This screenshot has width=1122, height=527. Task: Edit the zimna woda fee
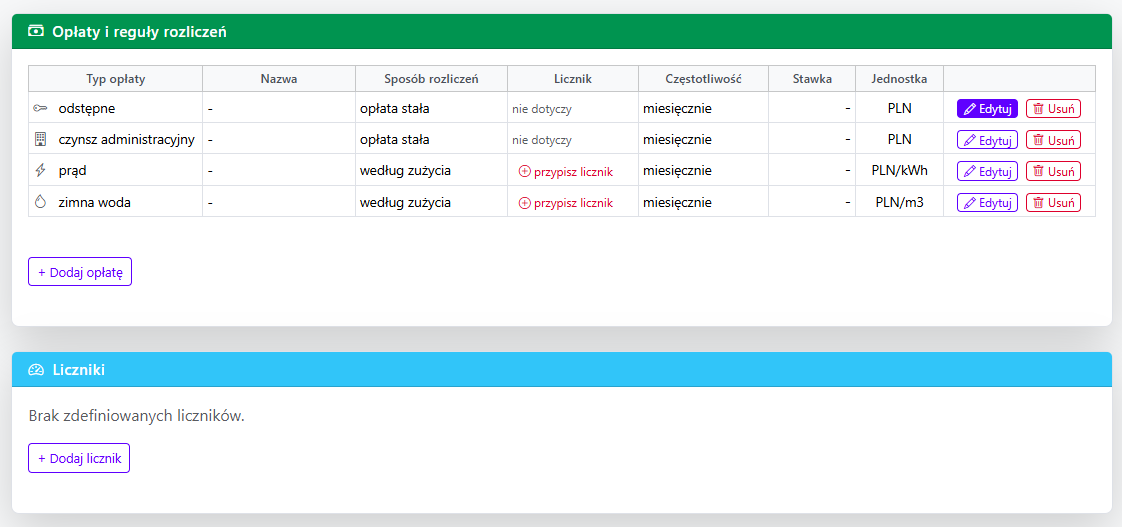[987, 203]
